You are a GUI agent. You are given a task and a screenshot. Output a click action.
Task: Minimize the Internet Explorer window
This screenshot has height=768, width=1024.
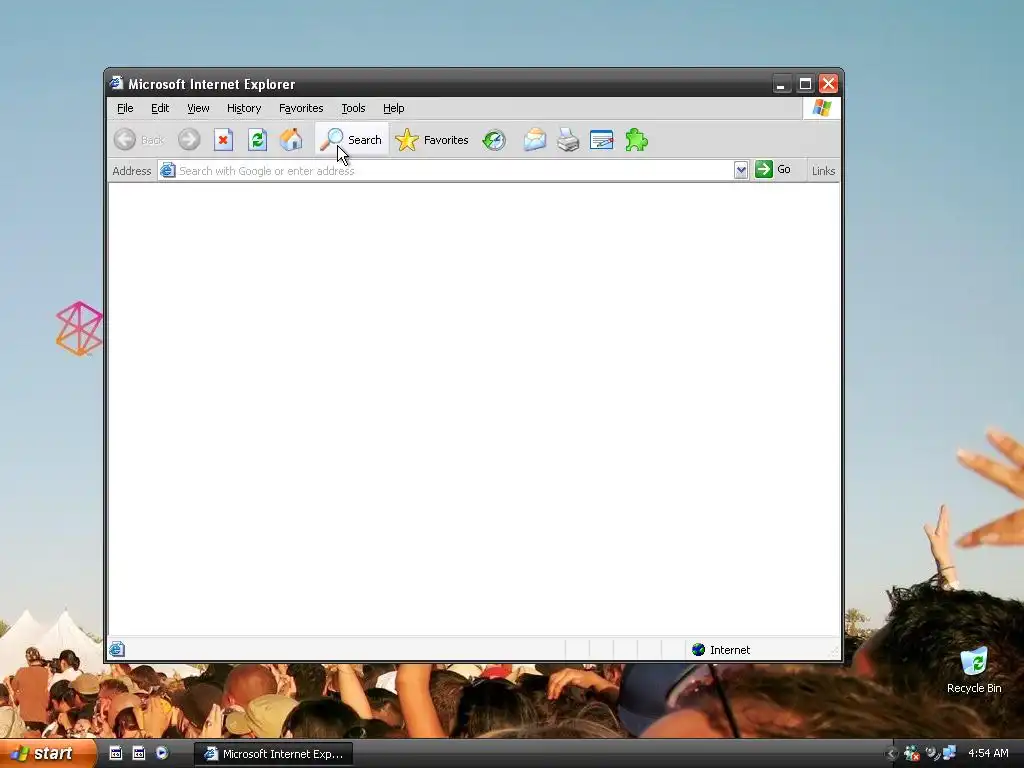coord(781,84)
